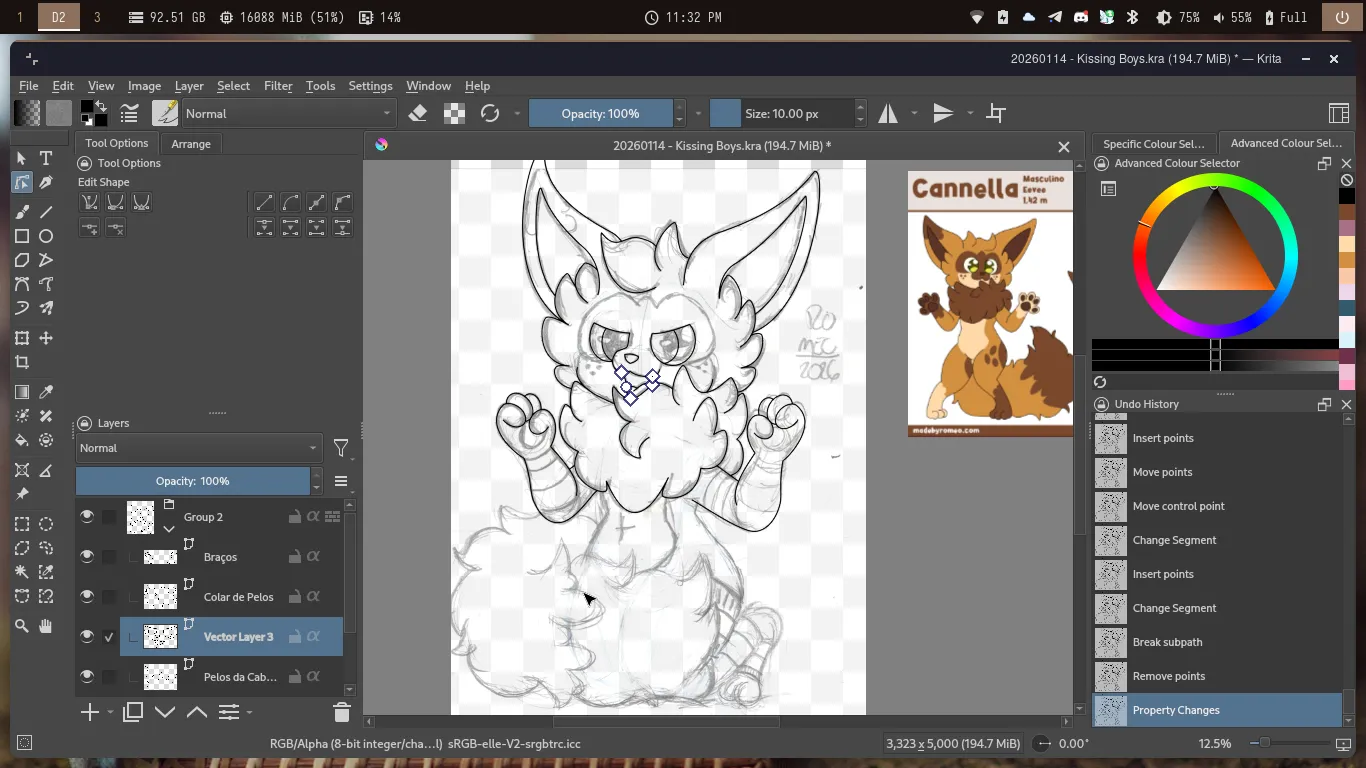Screen dimensions: 1366x768
Task: Select the Text tool in toolbox
Action: tap(46, 158)
